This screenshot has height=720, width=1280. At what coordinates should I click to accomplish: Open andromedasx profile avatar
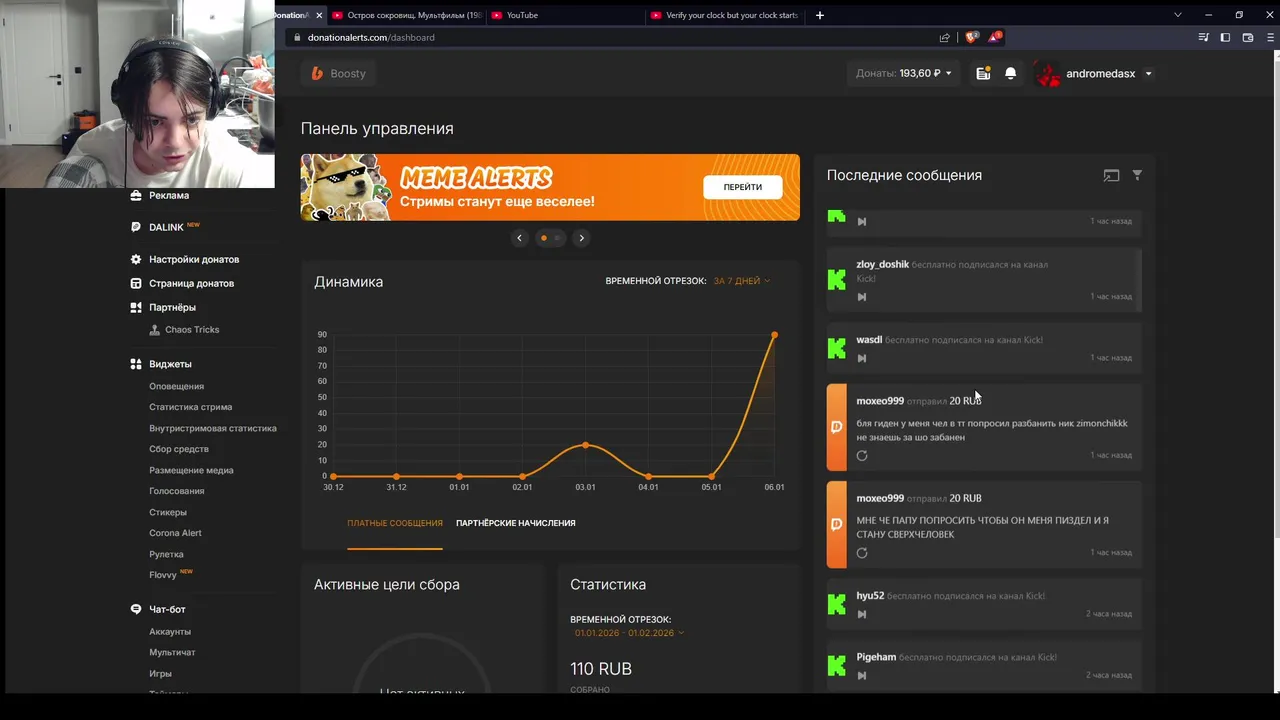(x=1048, y=74)
